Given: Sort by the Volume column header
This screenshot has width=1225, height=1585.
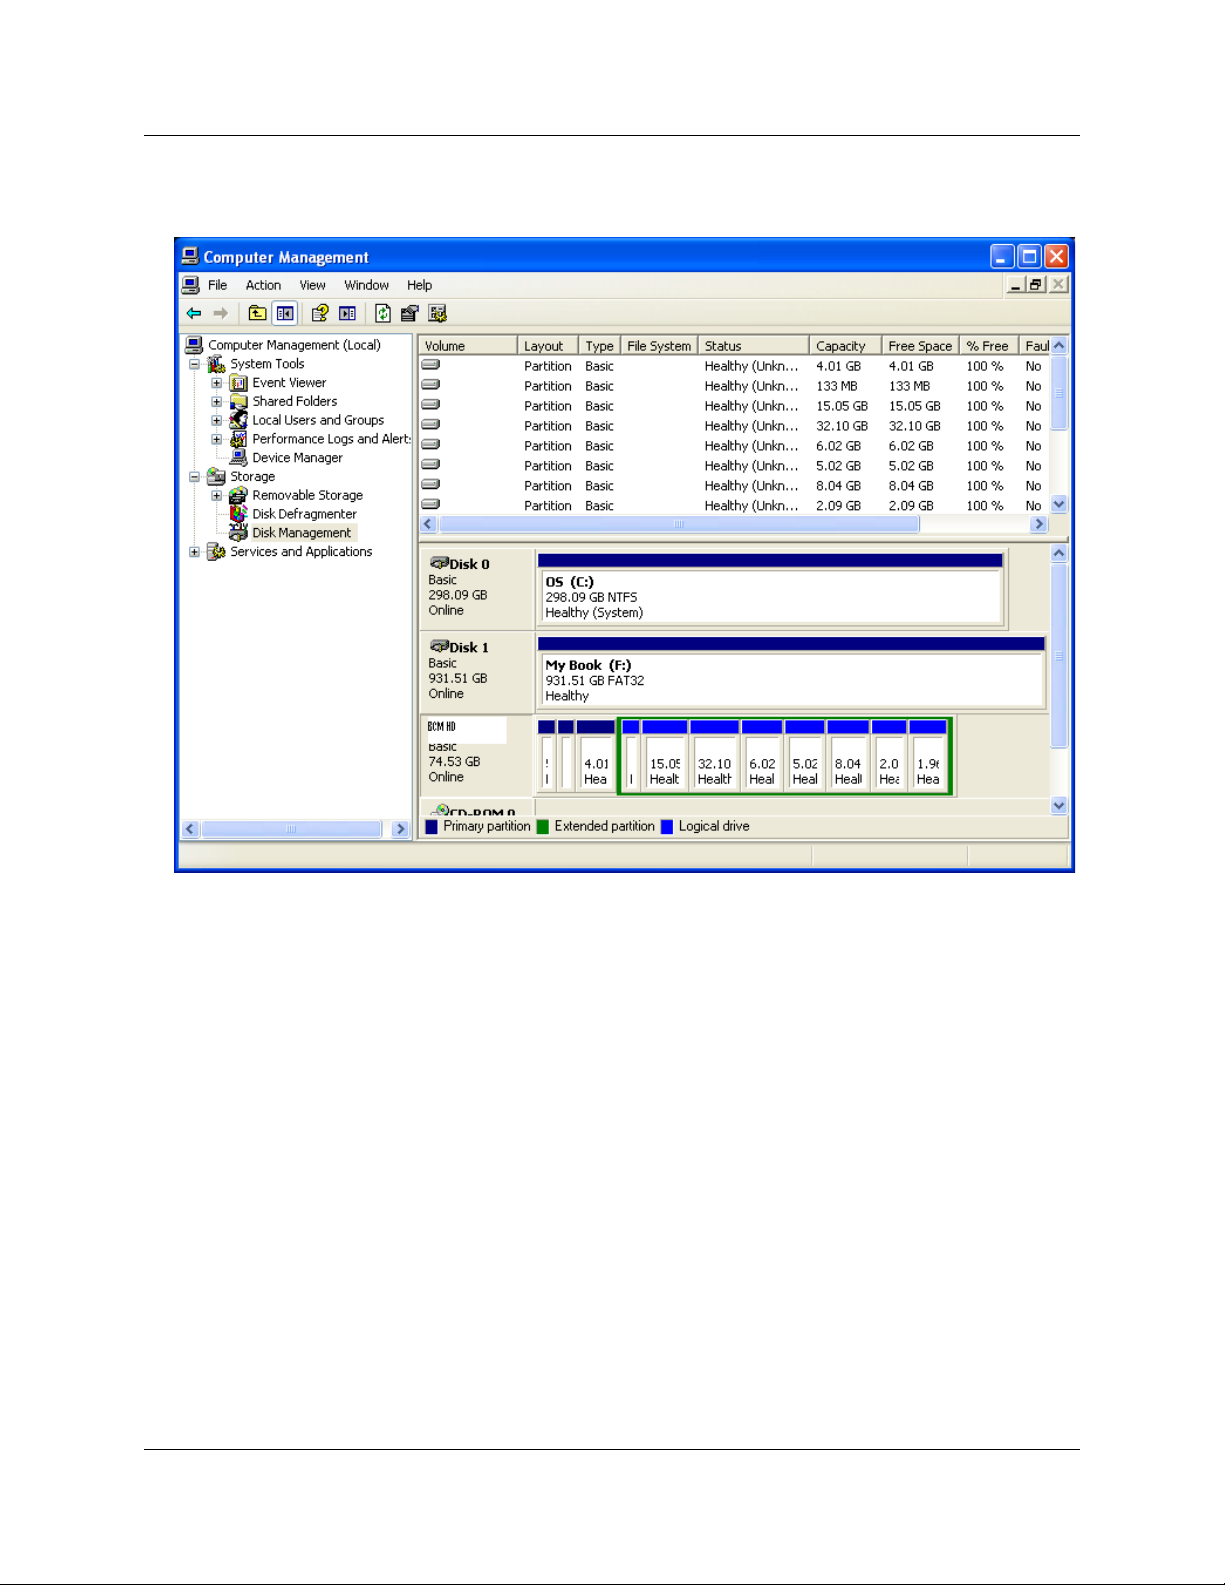Looking at the screenshot, I should tap(467, 346).
